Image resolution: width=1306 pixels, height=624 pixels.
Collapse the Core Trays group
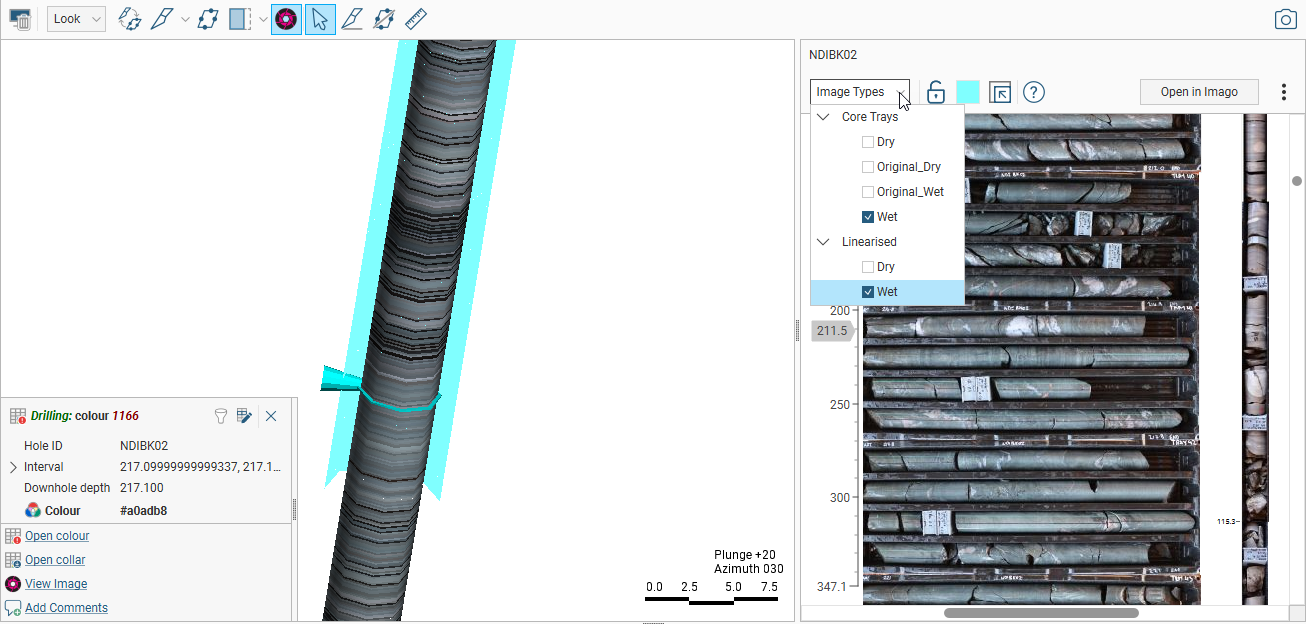[823, 117]
